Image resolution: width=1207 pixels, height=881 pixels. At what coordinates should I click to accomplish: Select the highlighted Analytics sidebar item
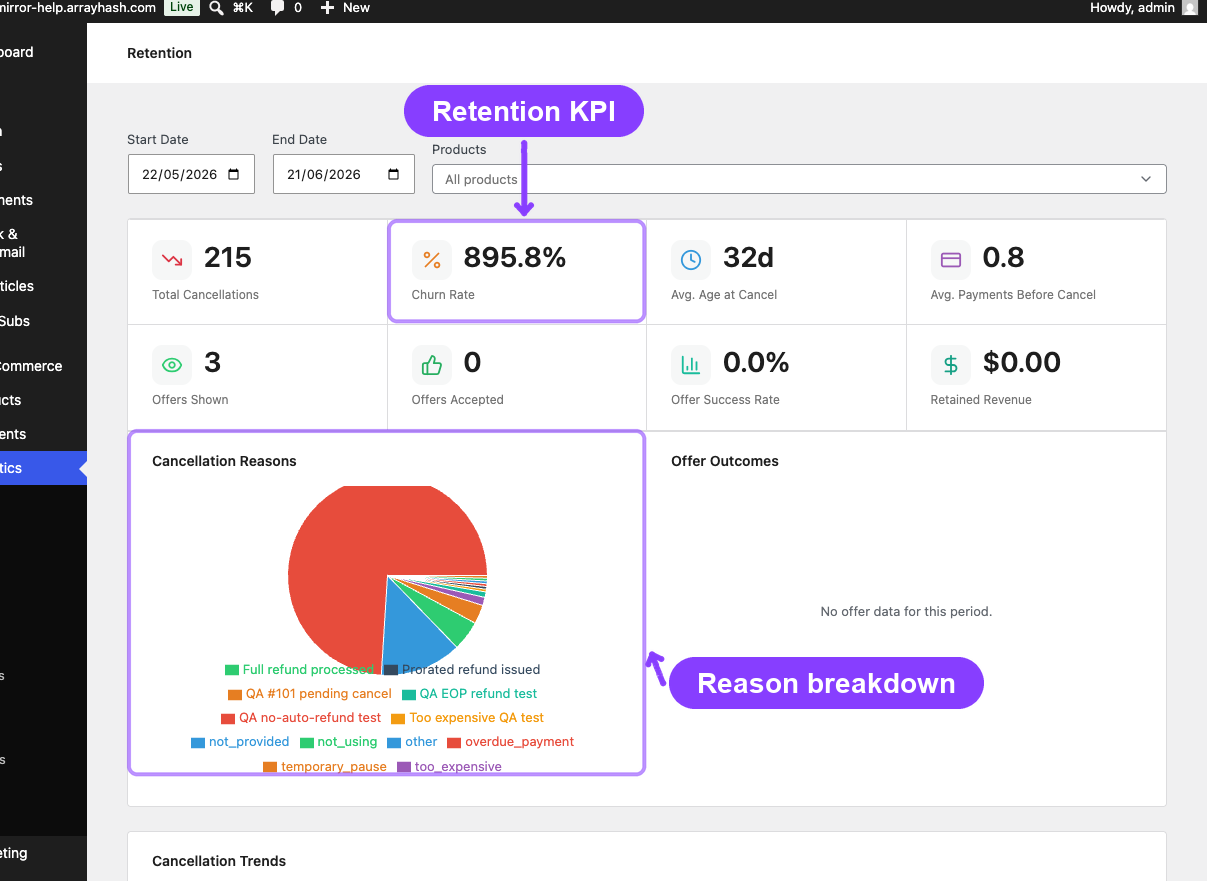coord(43,468)
